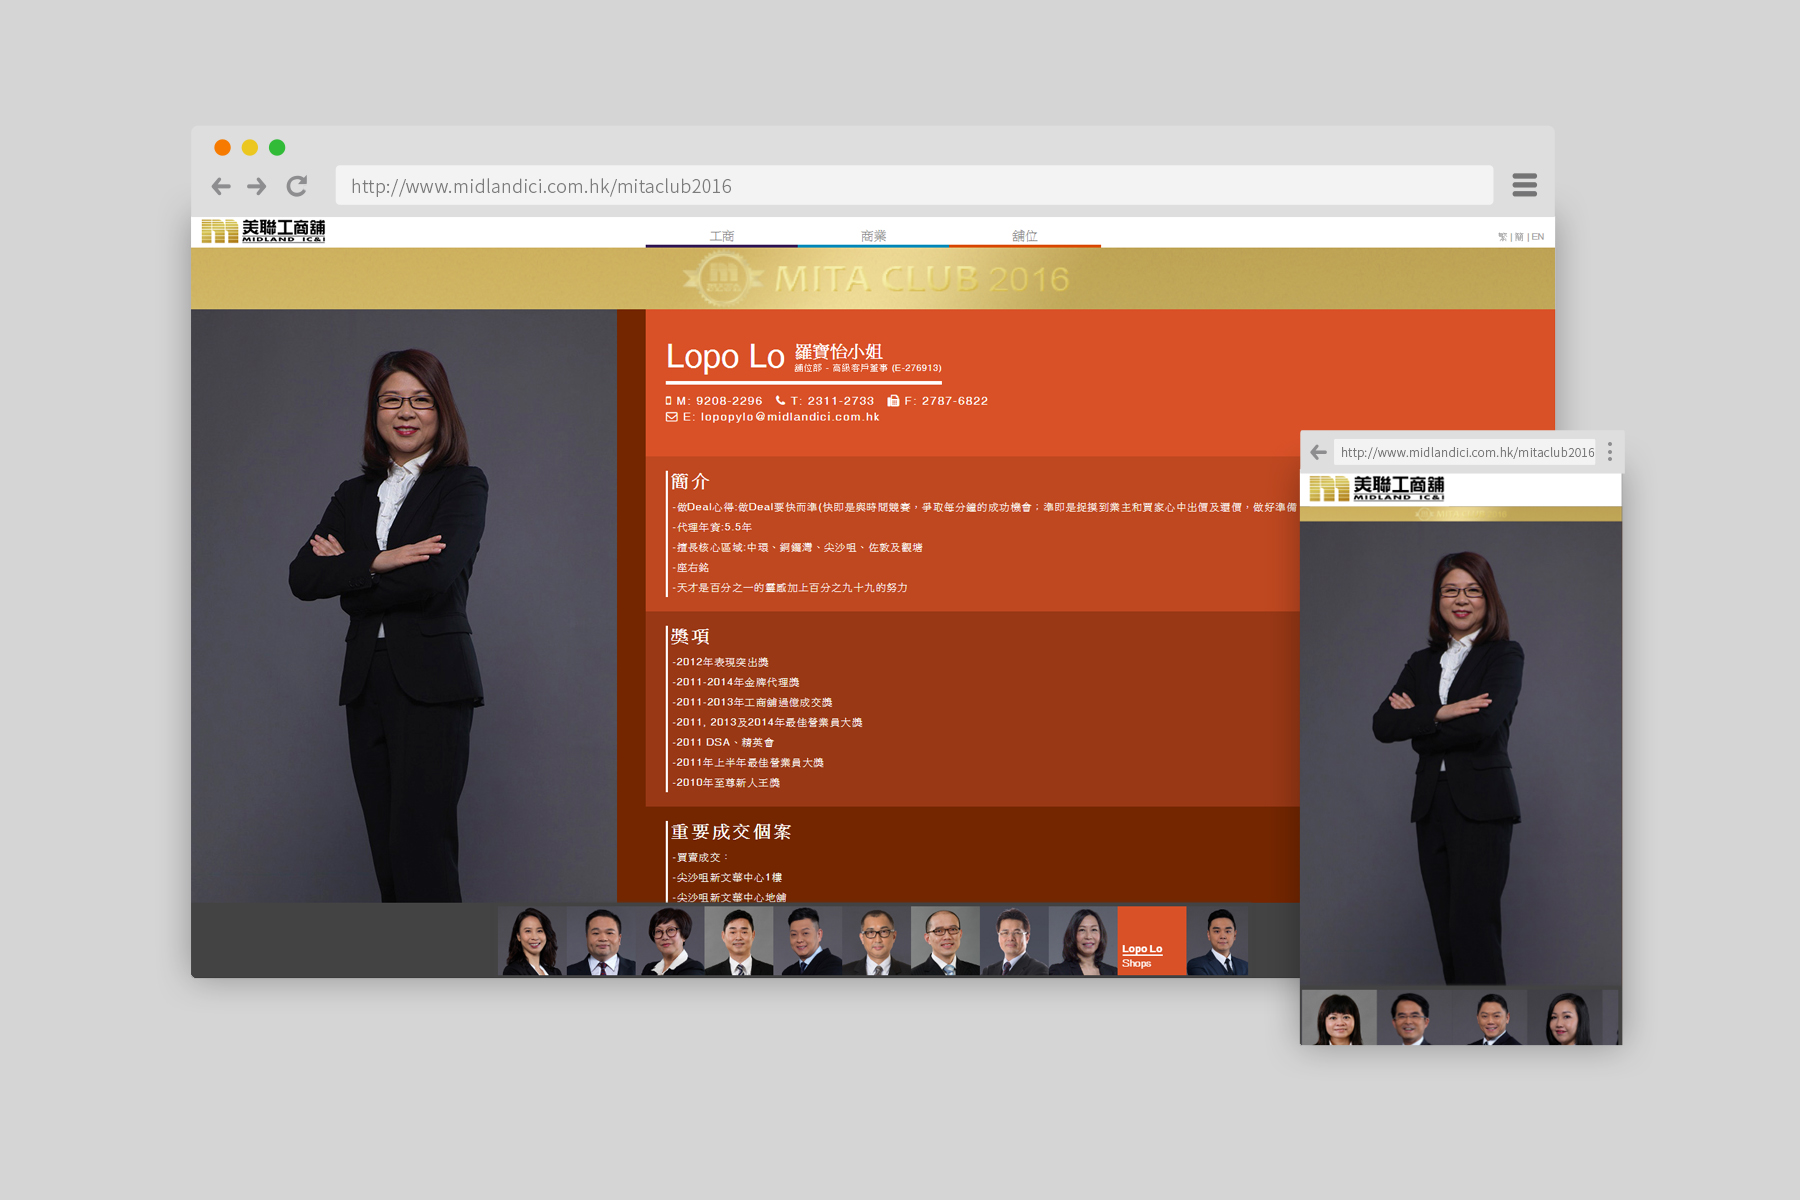Select fourth strip thumbnail, man on light background
Image resolution: width=1800 pixels, height=1200 pixels.
click(738, 941)
